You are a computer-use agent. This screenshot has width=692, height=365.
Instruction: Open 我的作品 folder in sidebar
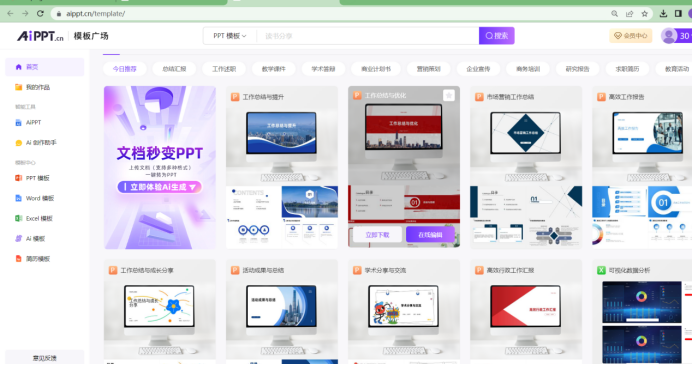coord(19,87)
